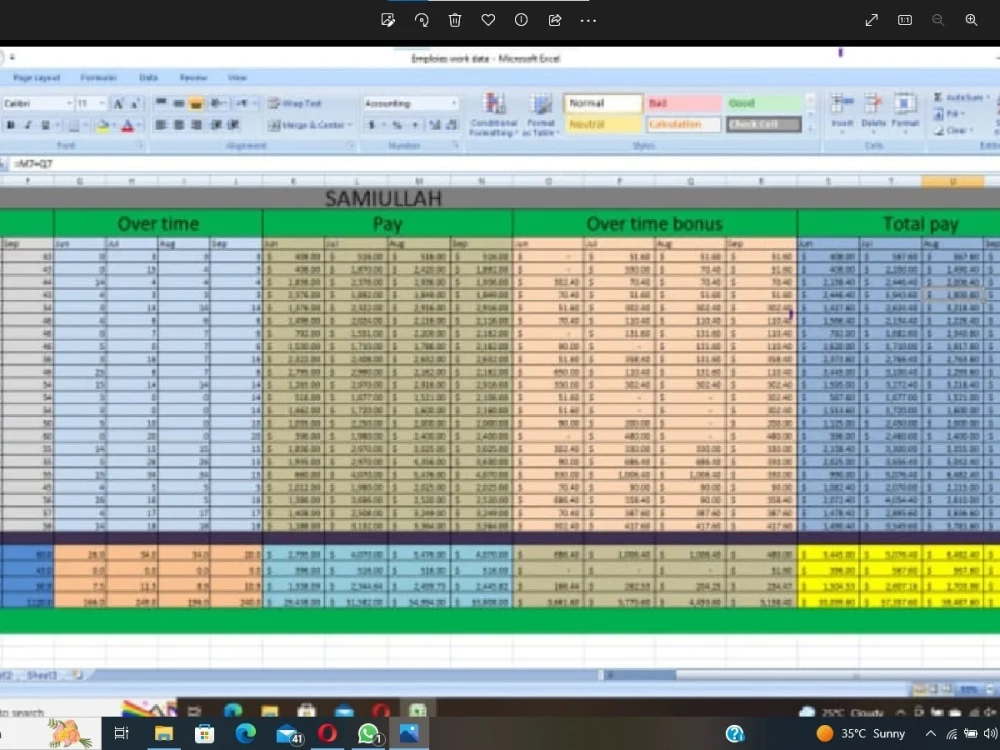This screenshot has height=750, width=1000.
Task: Toggle Wrap Text on selected cells
Action: pyautogui.click(x=290, y=102)
